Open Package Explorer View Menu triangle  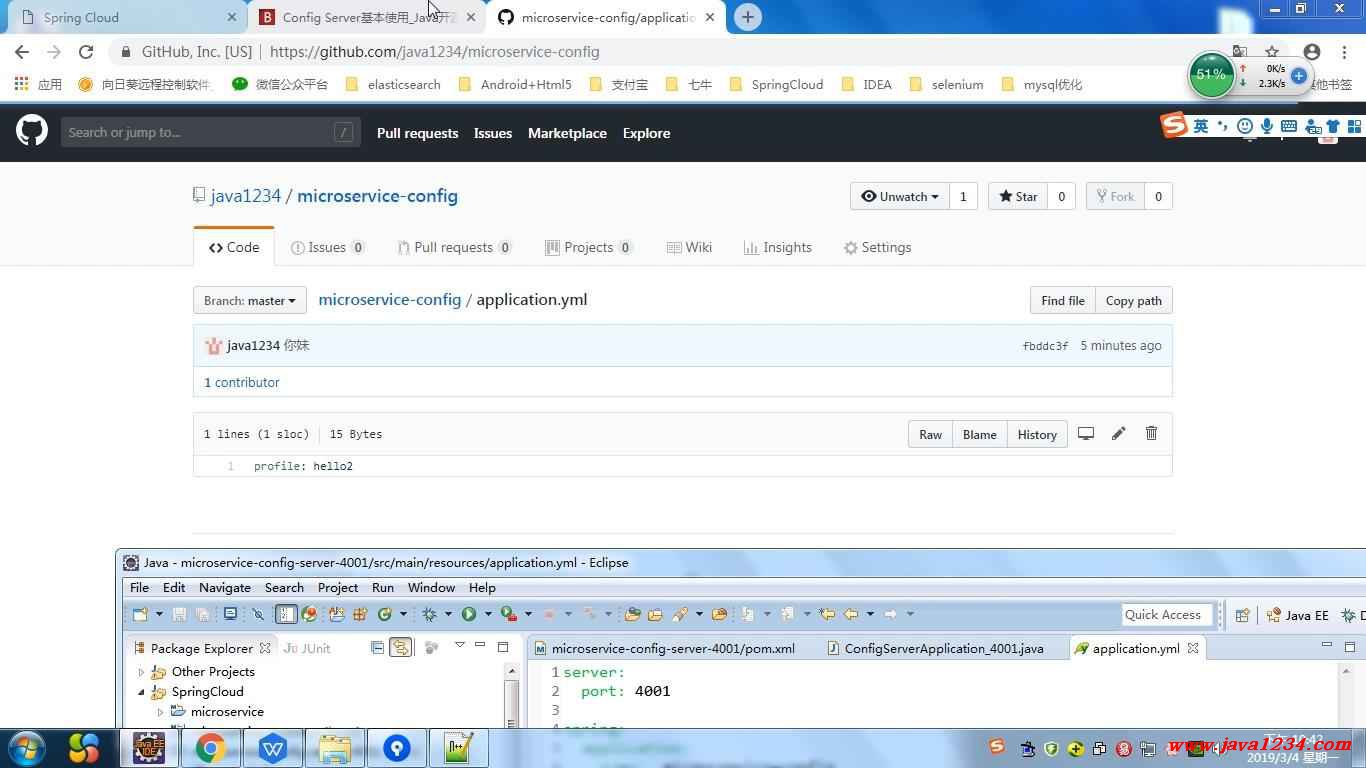coord(460,645)
